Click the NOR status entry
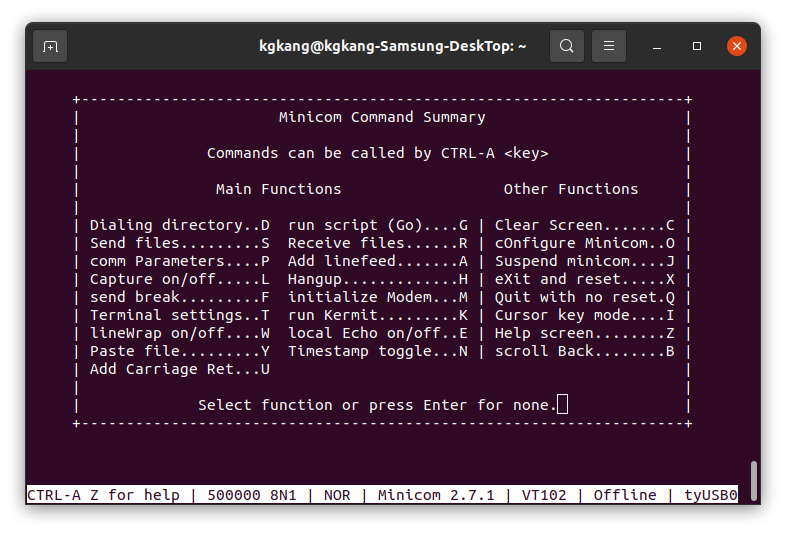This screenshot has height=533, width=786. tap(337, 495)
